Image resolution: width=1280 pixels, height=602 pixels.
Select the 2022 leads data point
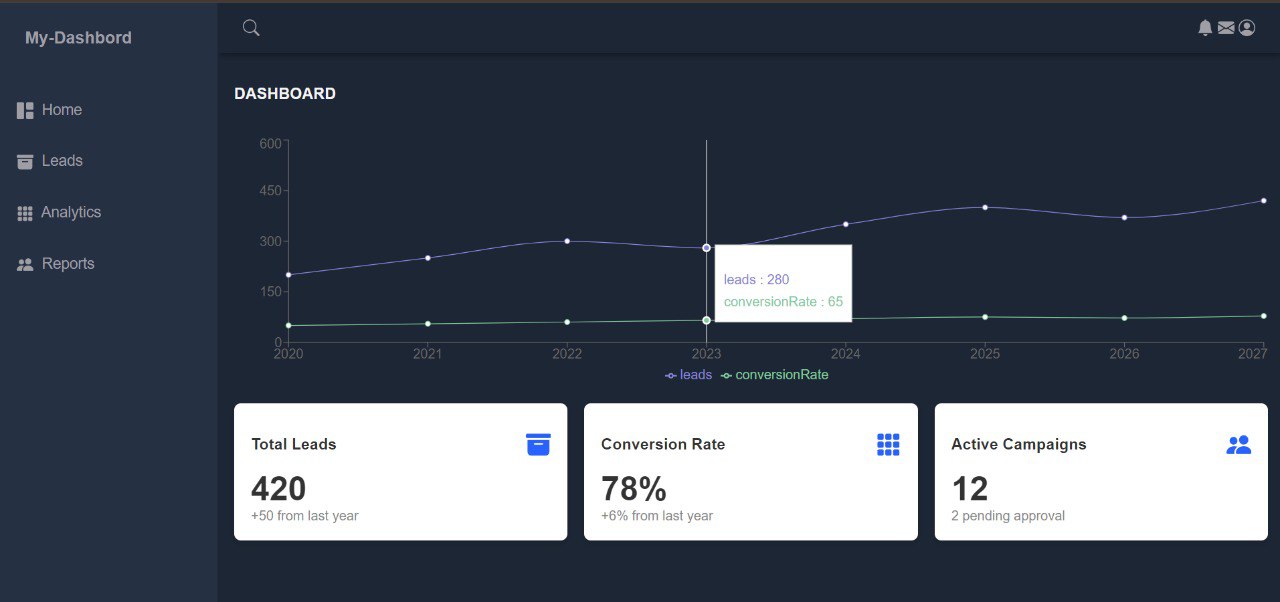pos(567,241)
